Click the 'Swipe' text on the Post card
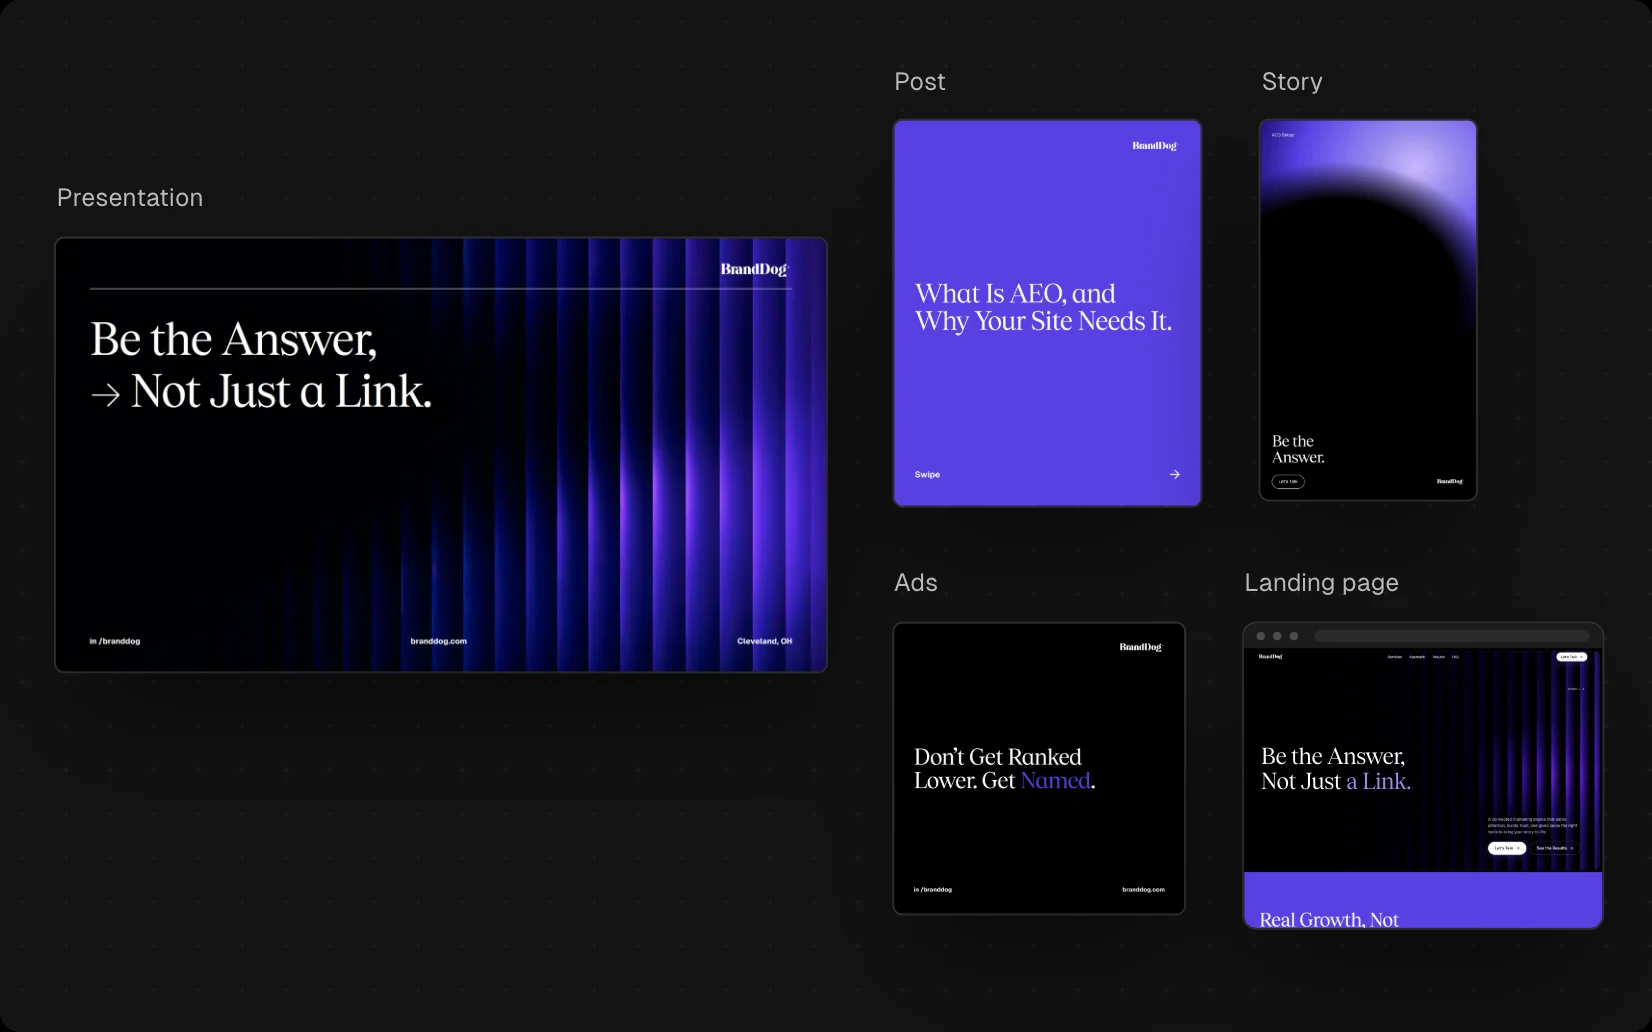 pos(927,475)
